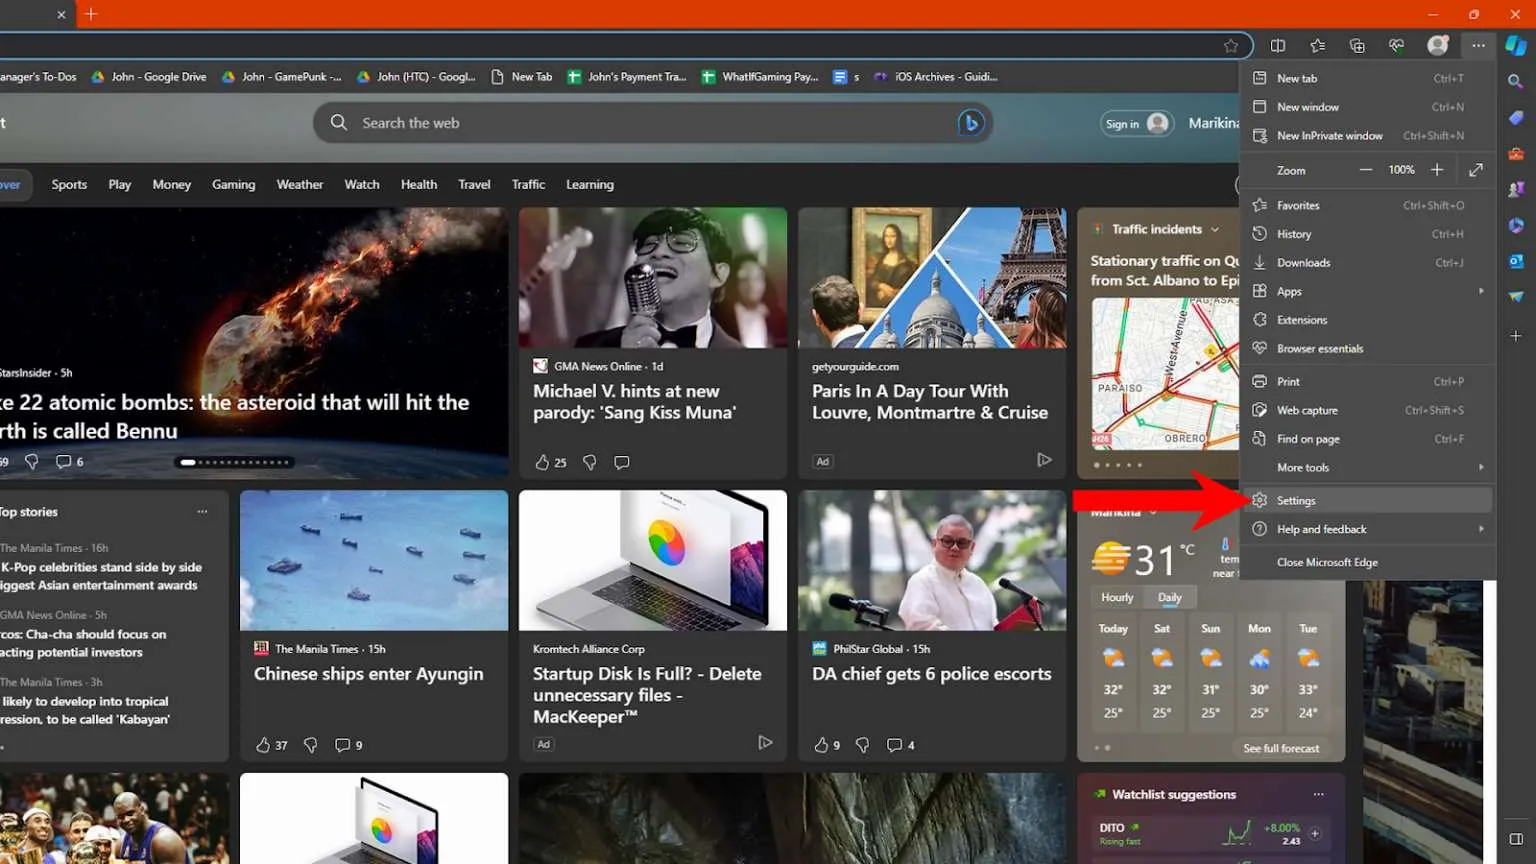The width and height of the screenshot is (1536, 864).
Task: Open Browser essentials heart icon in toolbar
Action: [x=1397, y=46]
